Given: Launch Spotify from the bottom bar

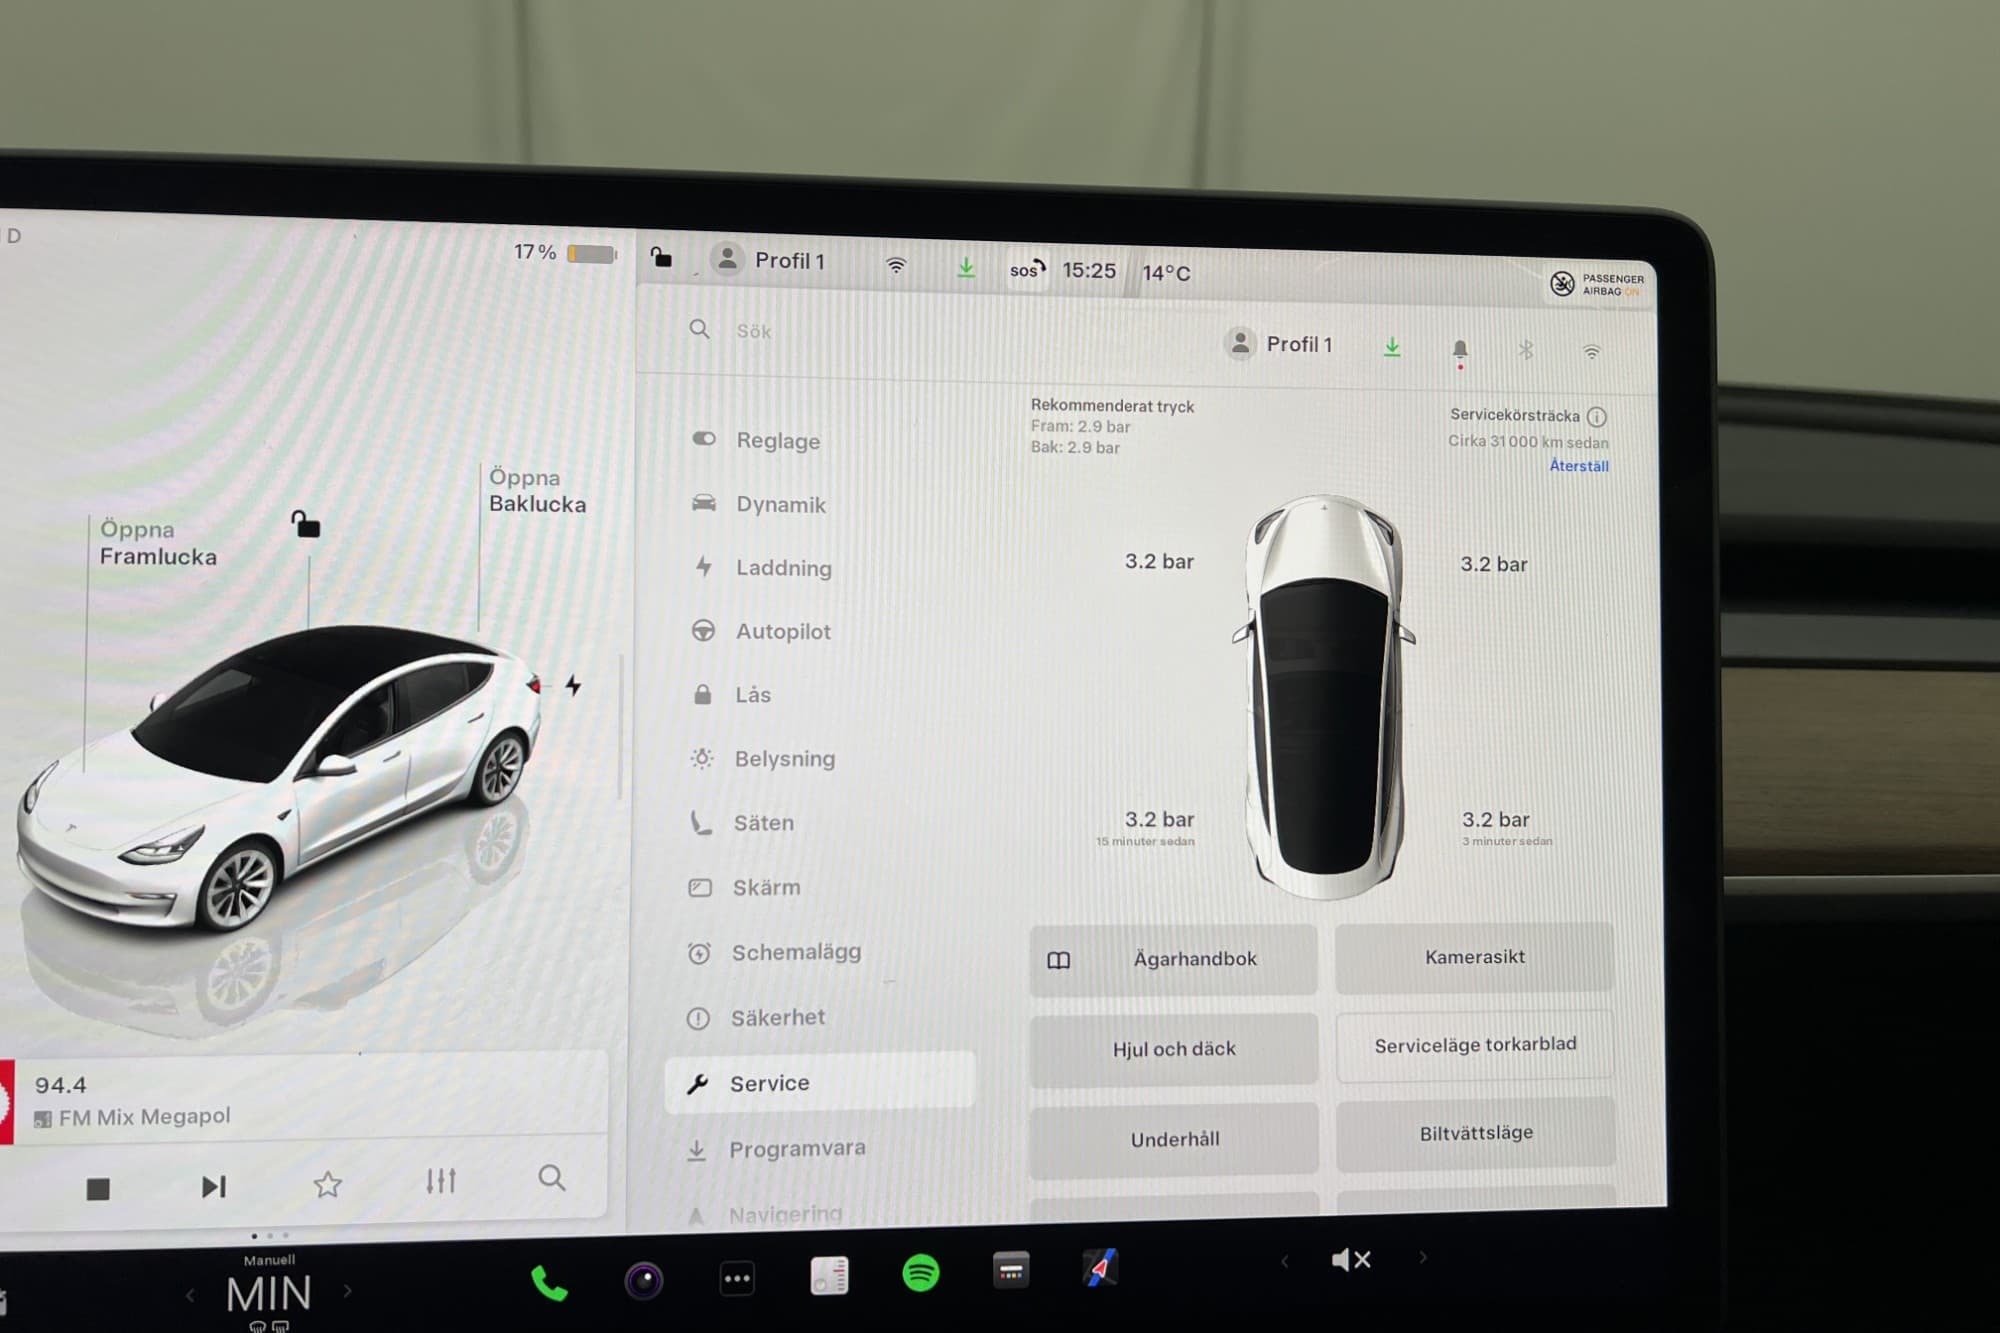Looking at the screenshot, I should click(920, 1273).
